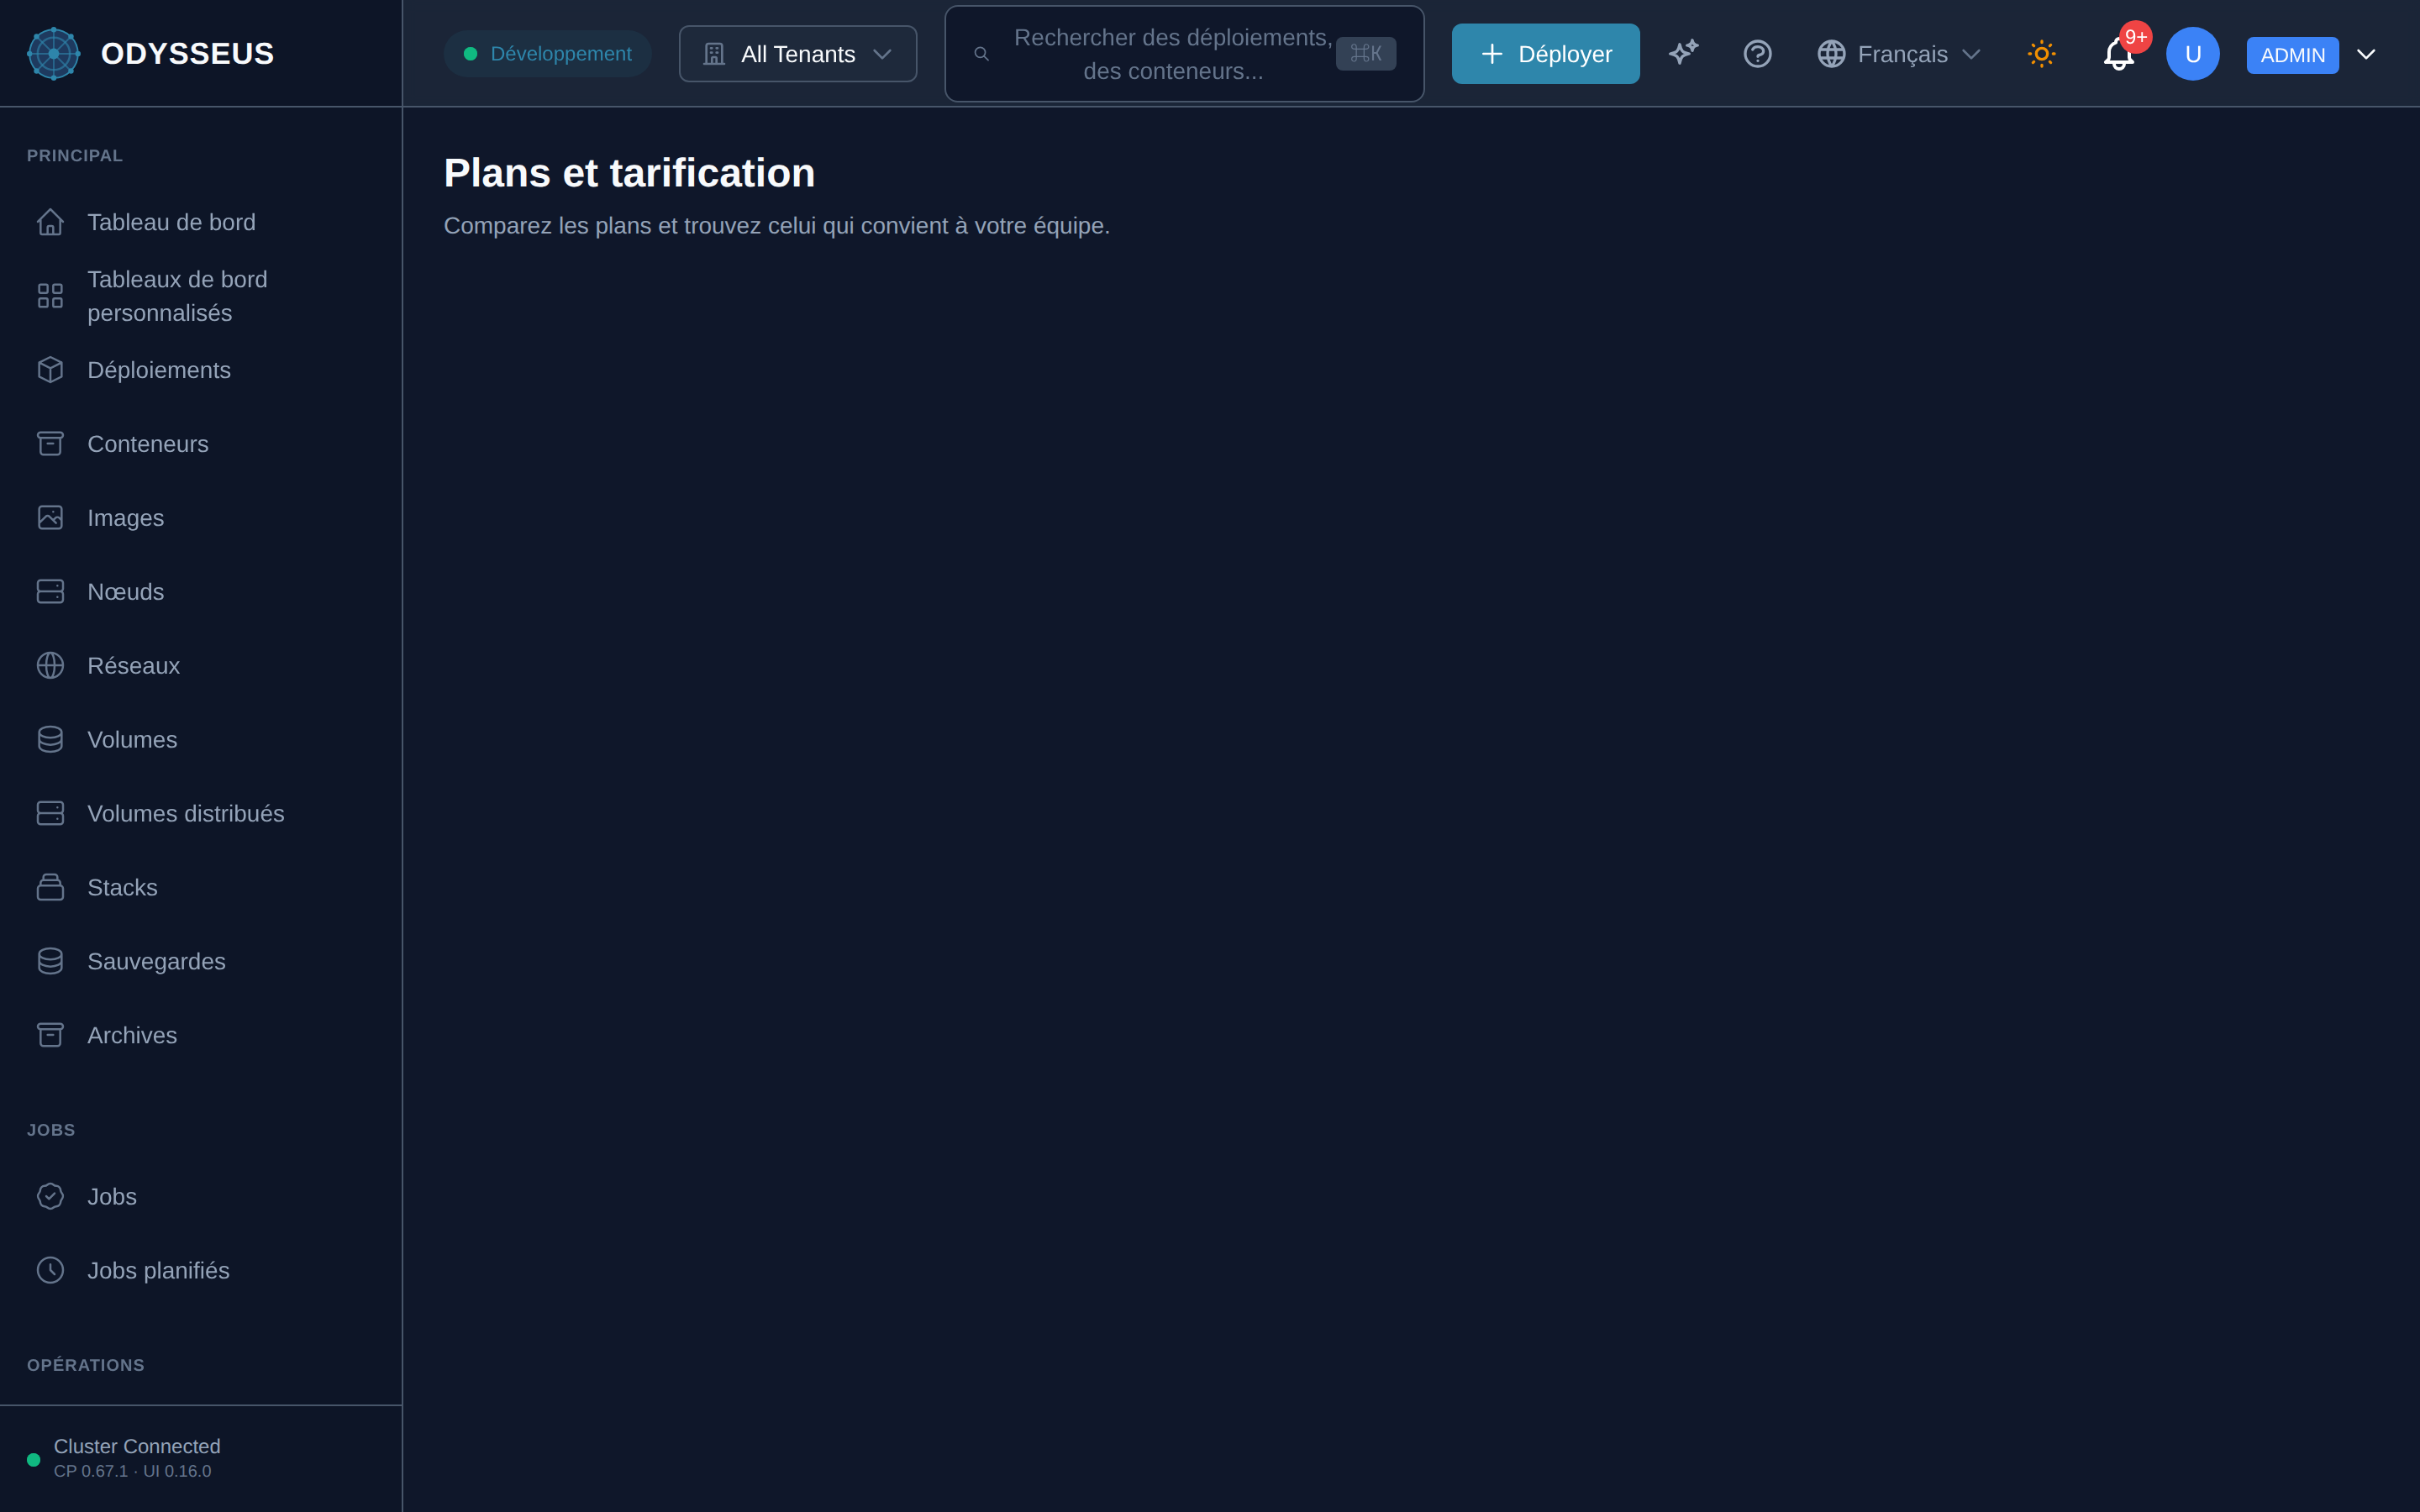Image resolution: width=2420 pixels, height=1512 pixels.
Task: Click the Développement environment badge
Action: [548, 54]
